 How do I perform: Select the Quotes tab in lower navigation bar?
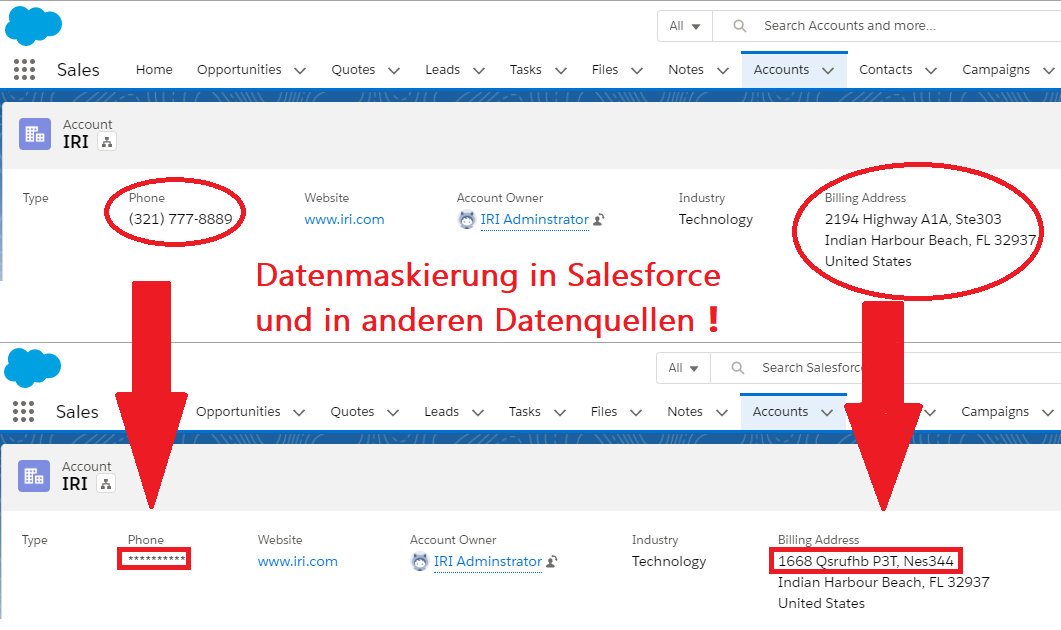pos(352,412)
